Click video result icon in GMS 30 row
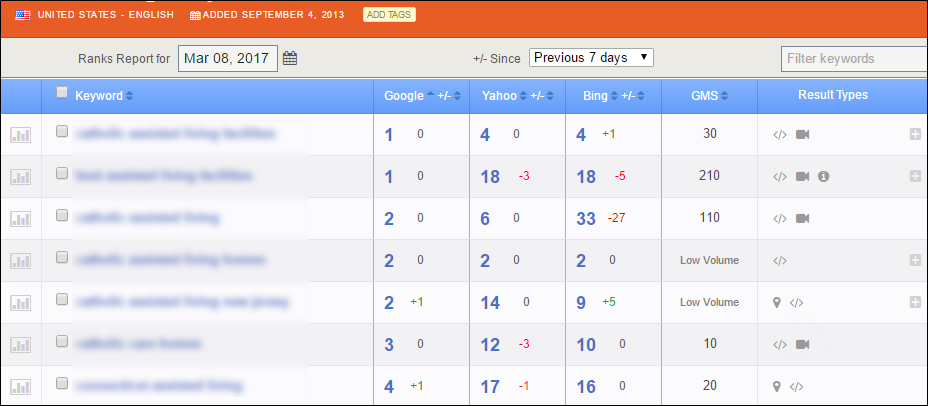Viewport: 928px width, 406px height. pyautogui.click(x=803, y=134)
